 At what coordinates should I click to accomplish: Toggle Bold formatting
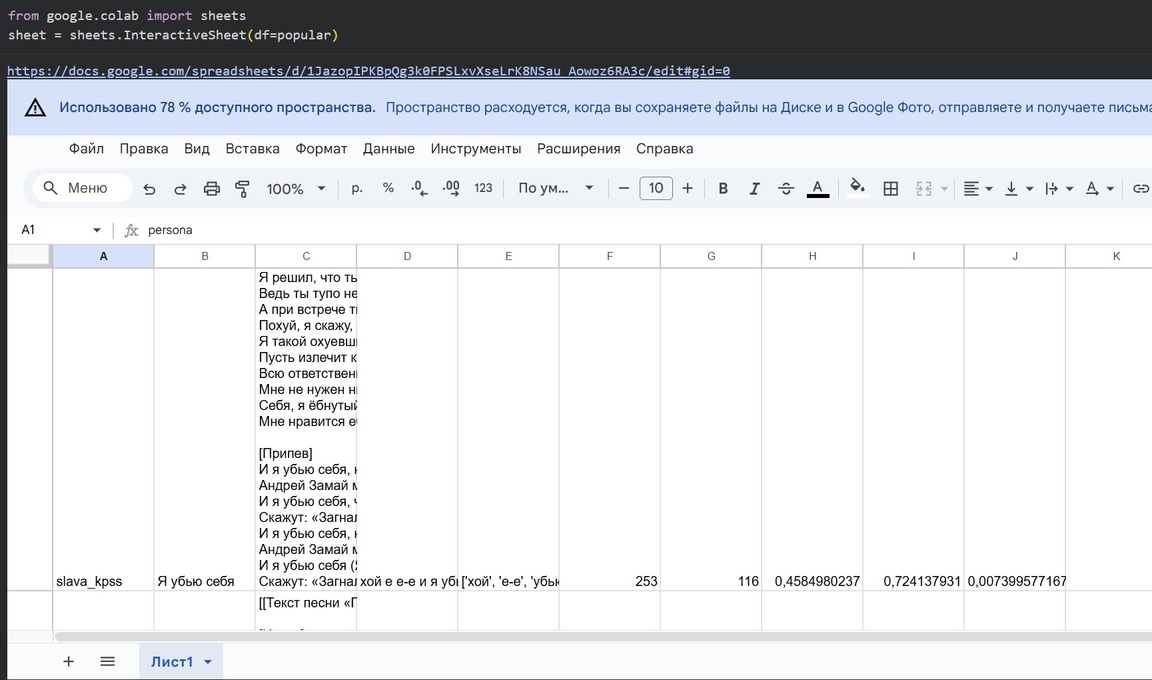pyautogui.click(x=723, y=189)
